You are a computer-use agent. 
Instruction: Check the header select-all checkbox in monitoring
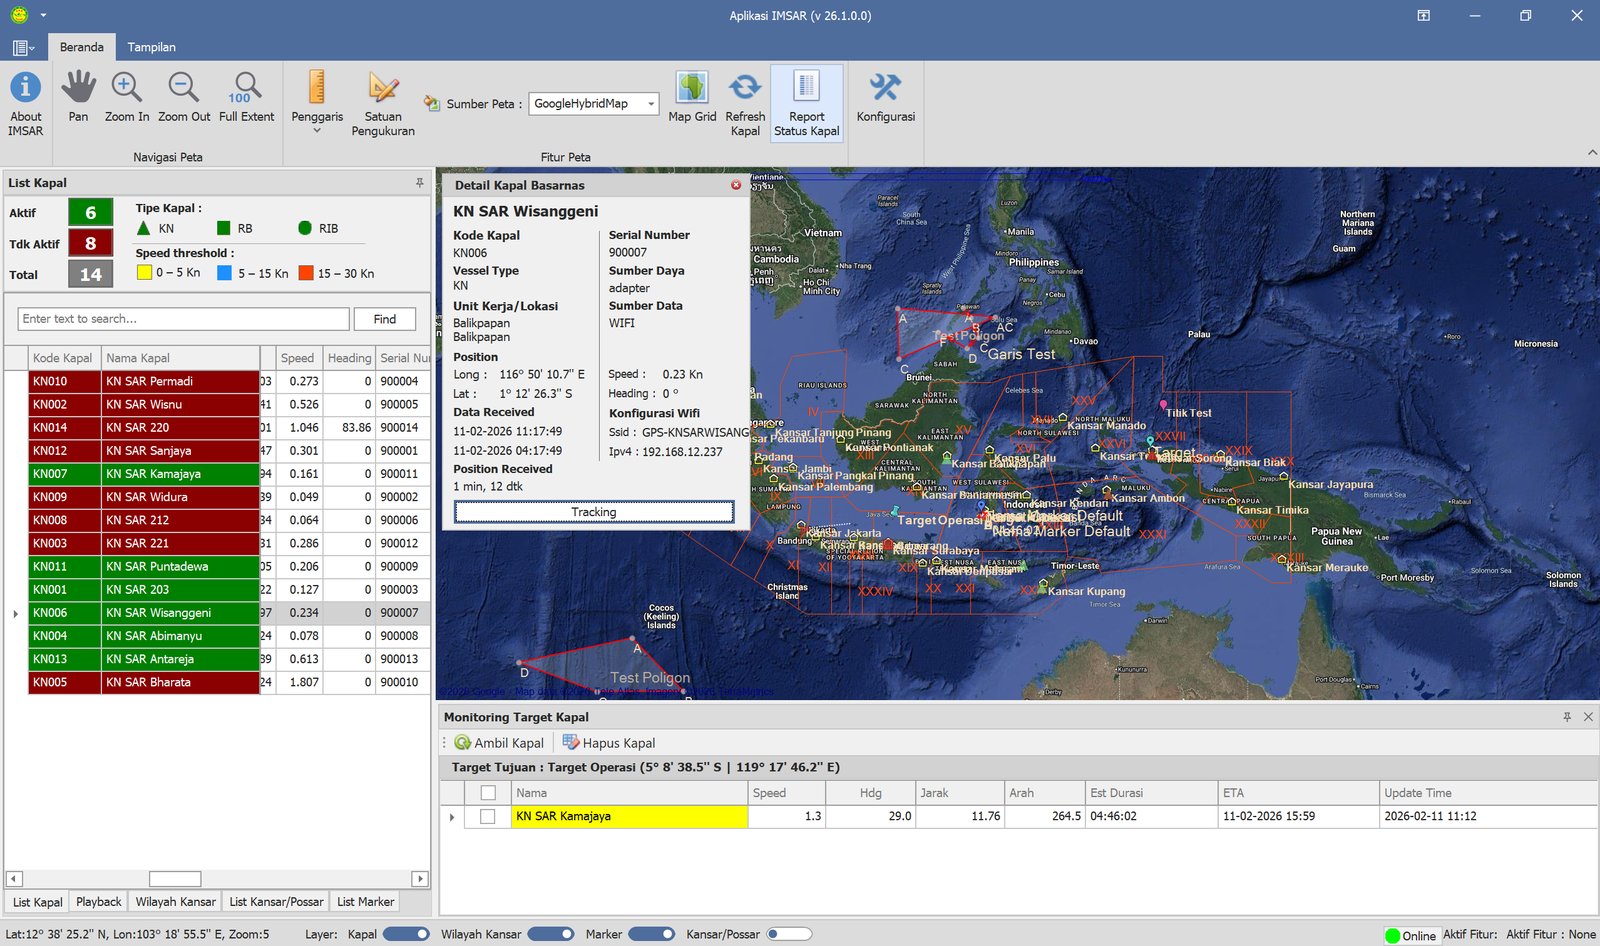click(488, 793)
